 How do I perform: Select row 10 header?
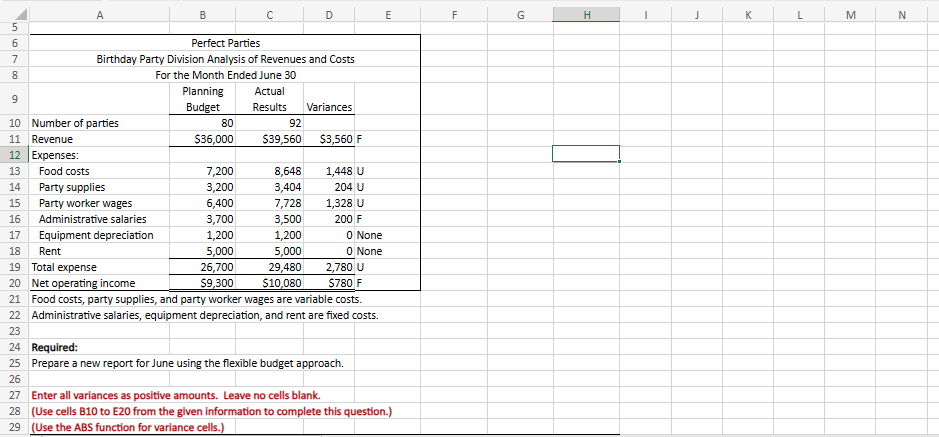click(15, 123)
